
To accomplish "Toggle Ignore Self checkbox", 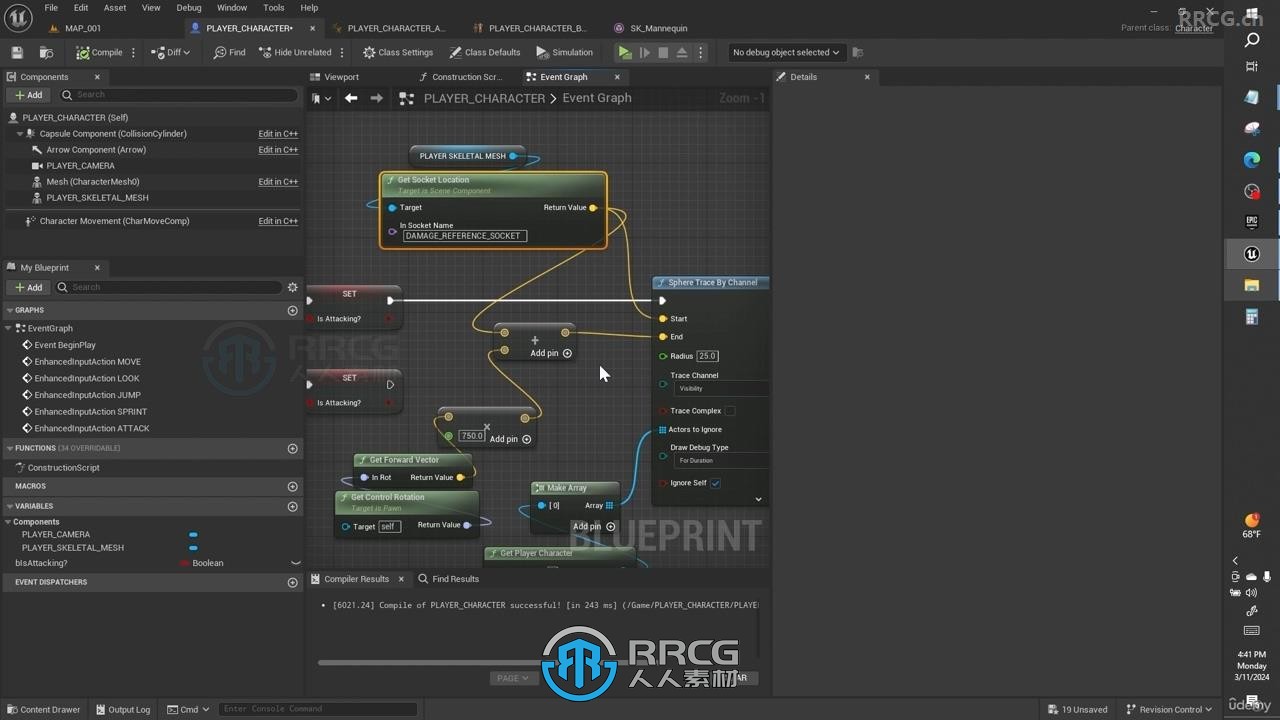I will pos(715,483).
